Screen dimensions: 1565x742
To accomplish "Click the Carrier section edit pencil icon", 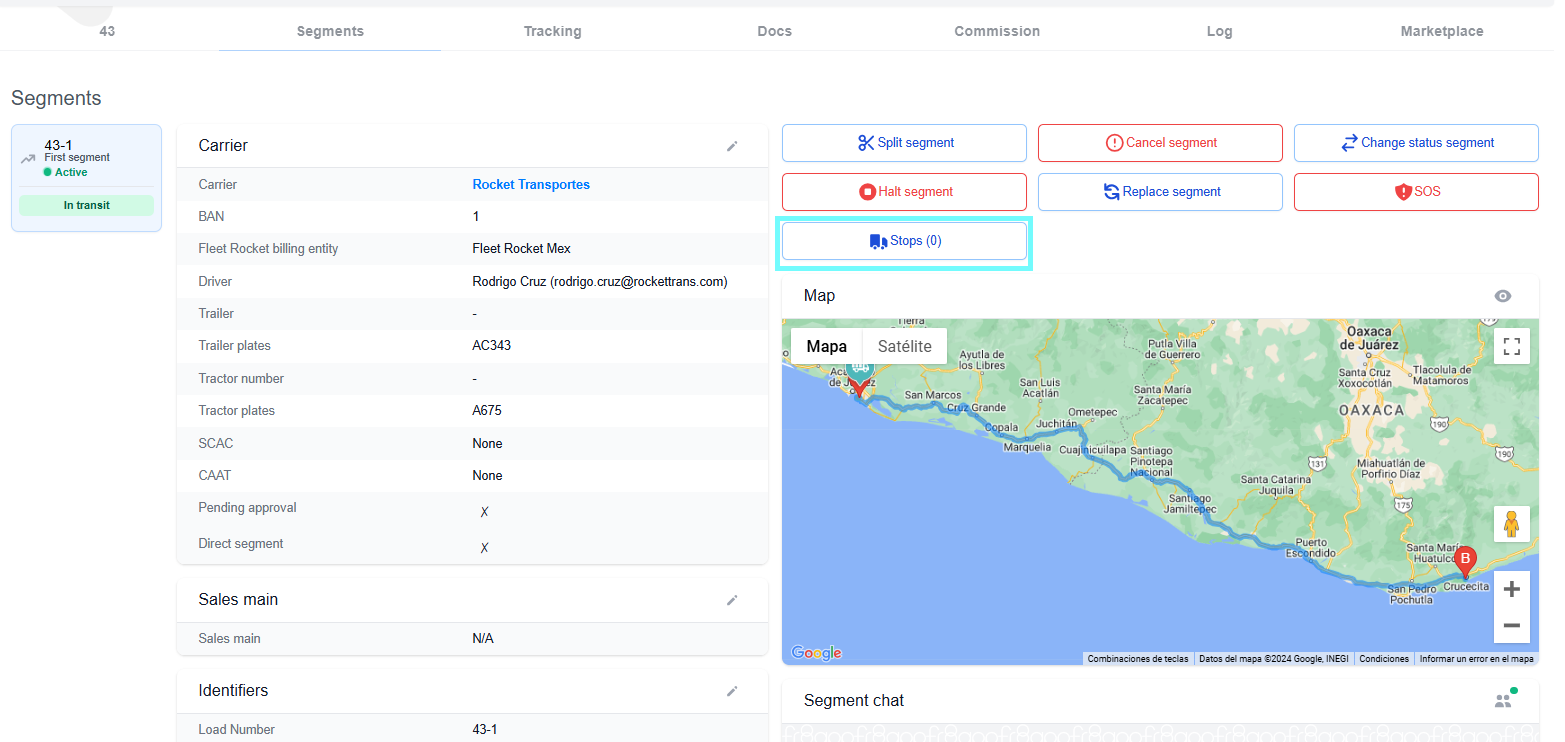I will coord(732,146).
